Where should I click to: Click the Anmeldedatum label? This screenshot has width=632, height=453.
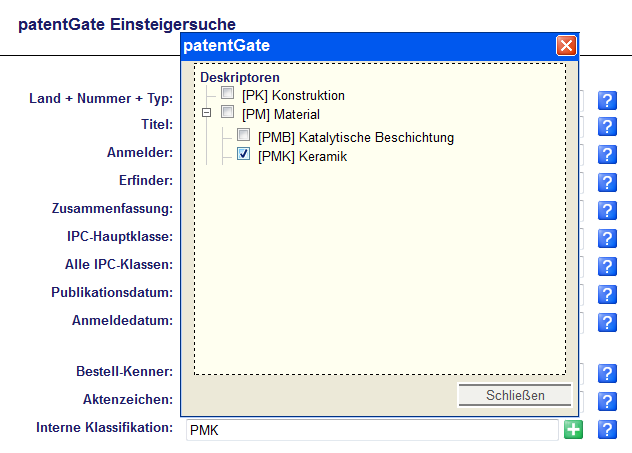tap(123, 320)
